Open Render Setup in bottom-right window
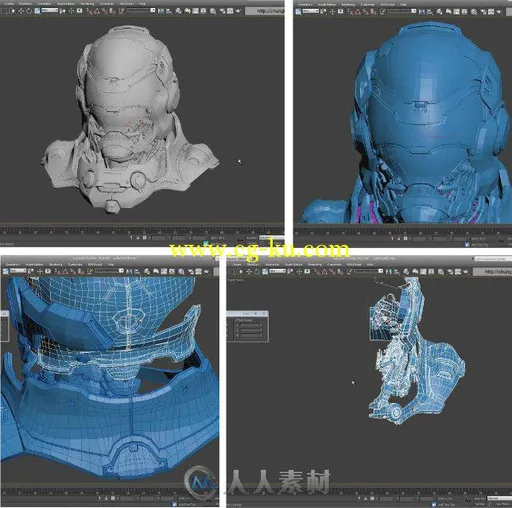Screen dimensions: 512x508 coord(449,271)
